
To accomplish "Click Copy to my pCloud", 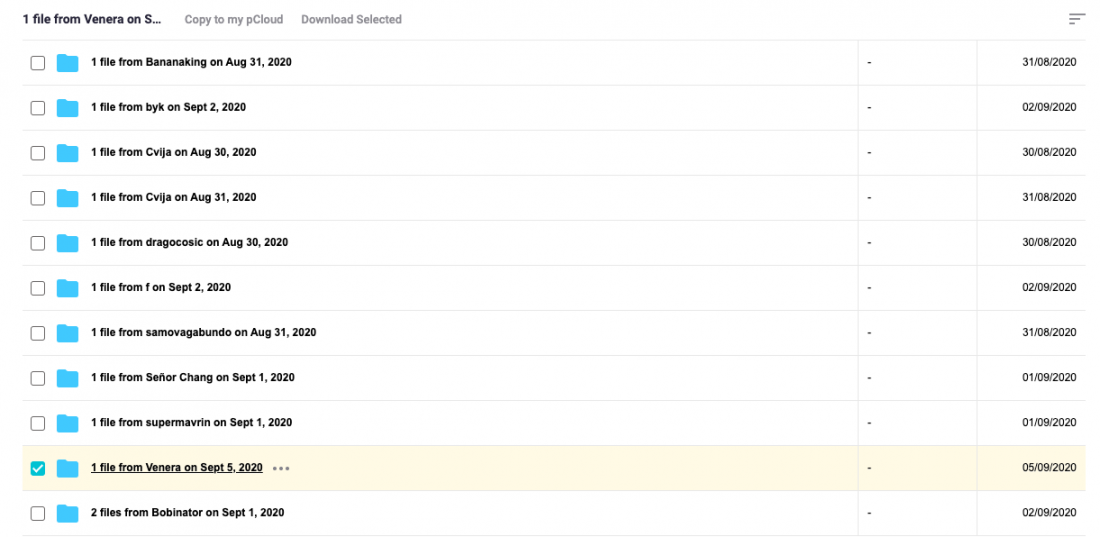I will (234, 20).
